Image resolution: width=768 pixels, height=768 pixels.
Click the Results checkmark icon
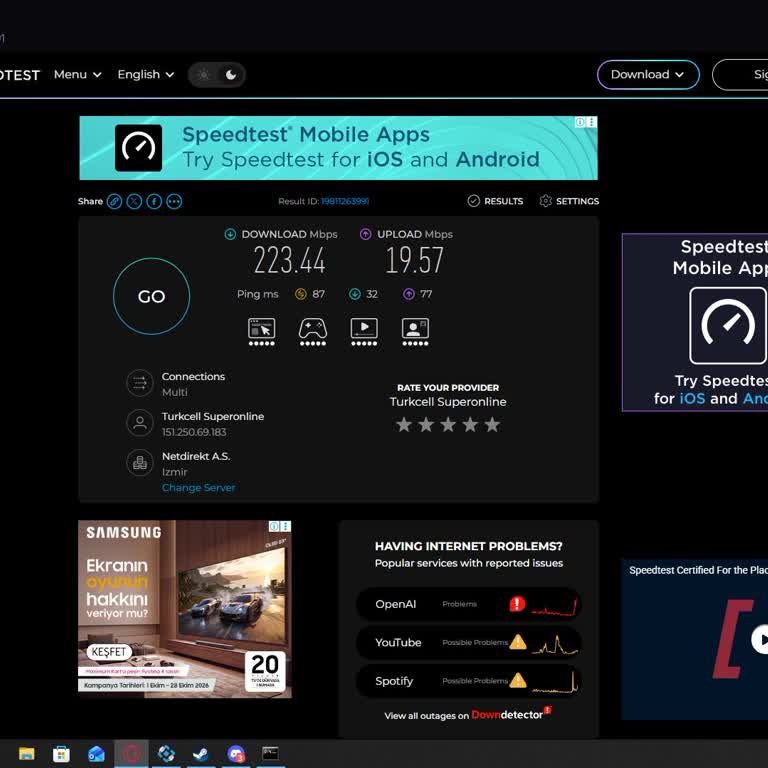(x=474, y=201)
